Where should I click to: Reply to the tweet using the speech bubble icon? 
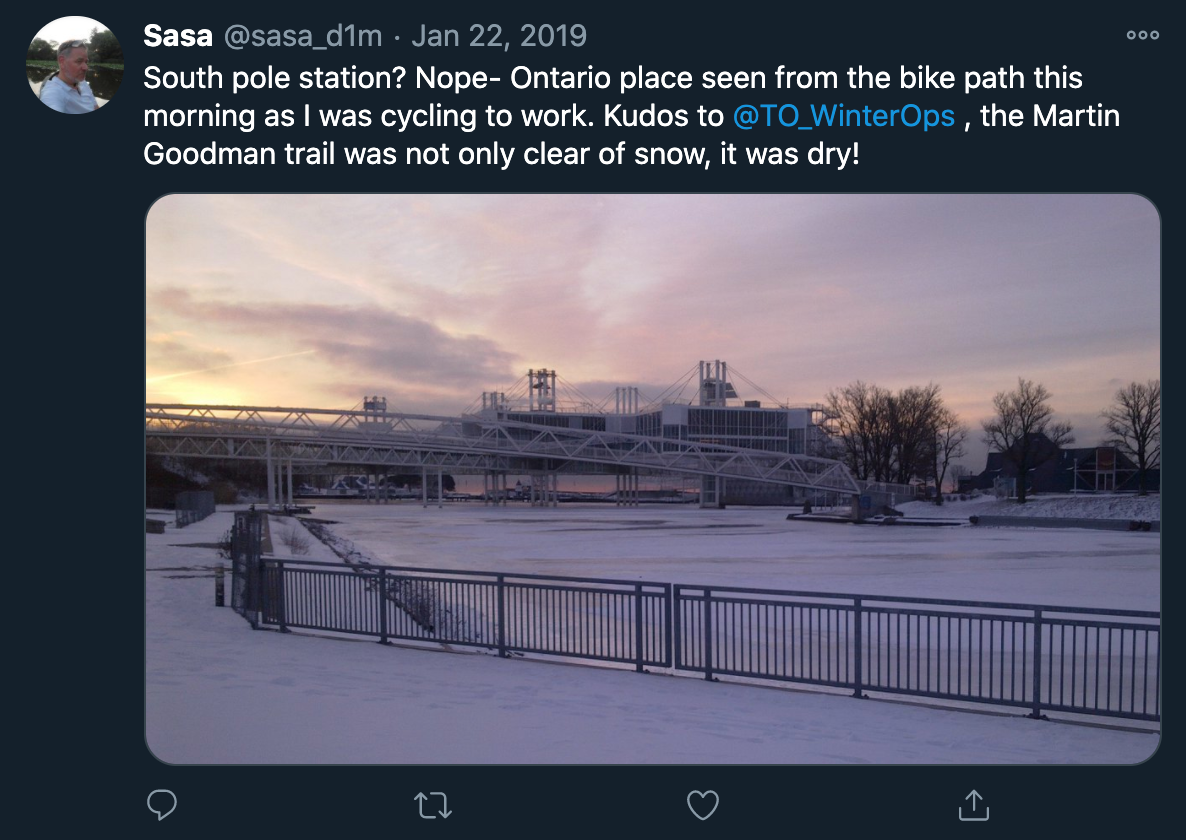coord(161,804)
